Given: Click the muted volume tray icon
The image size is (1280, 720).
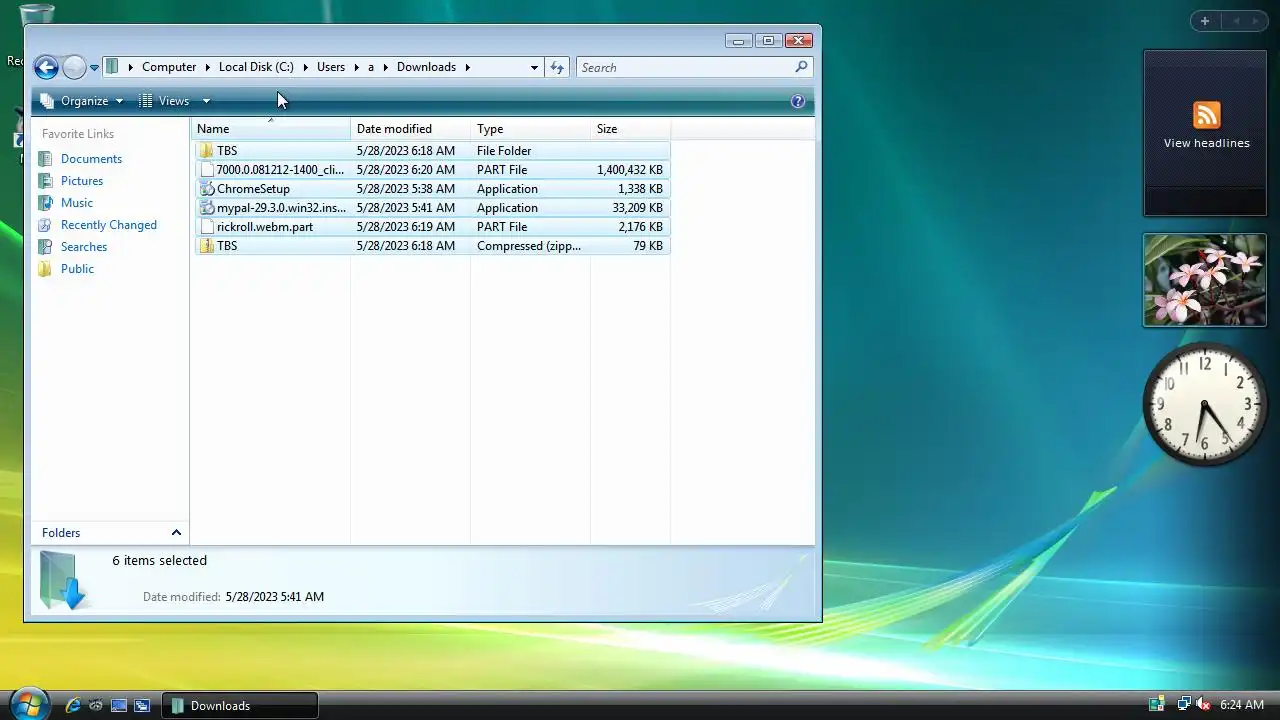Looking at the screenshot, I should (1204, 705).
